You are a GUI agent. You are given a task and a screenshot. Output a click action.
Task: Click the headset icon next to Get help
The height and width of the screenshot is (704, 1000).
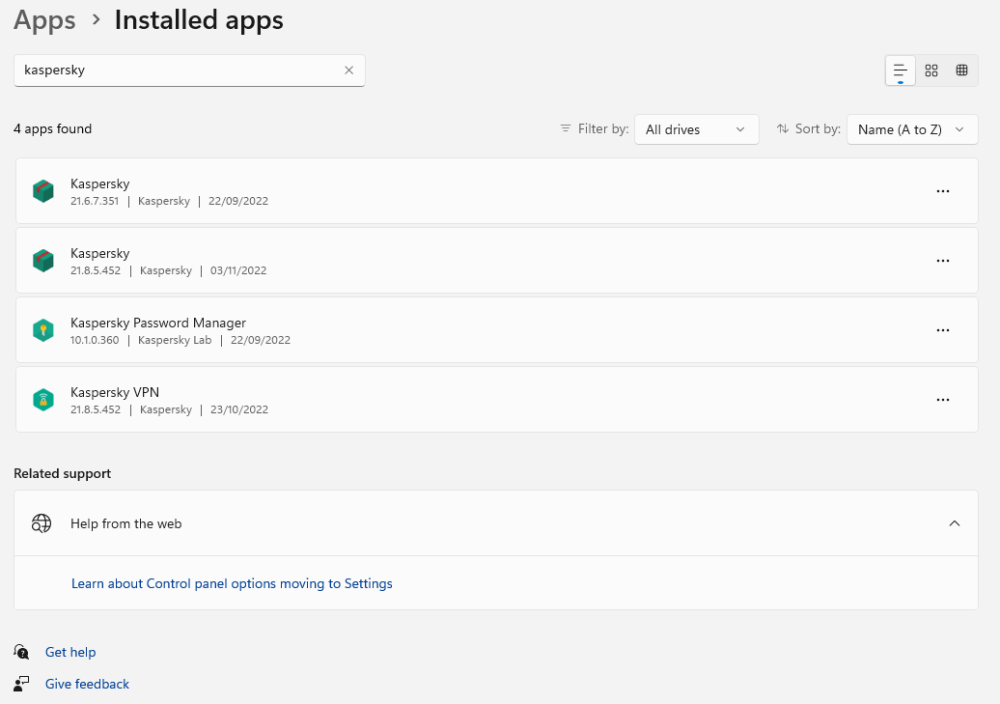(21, 651)
